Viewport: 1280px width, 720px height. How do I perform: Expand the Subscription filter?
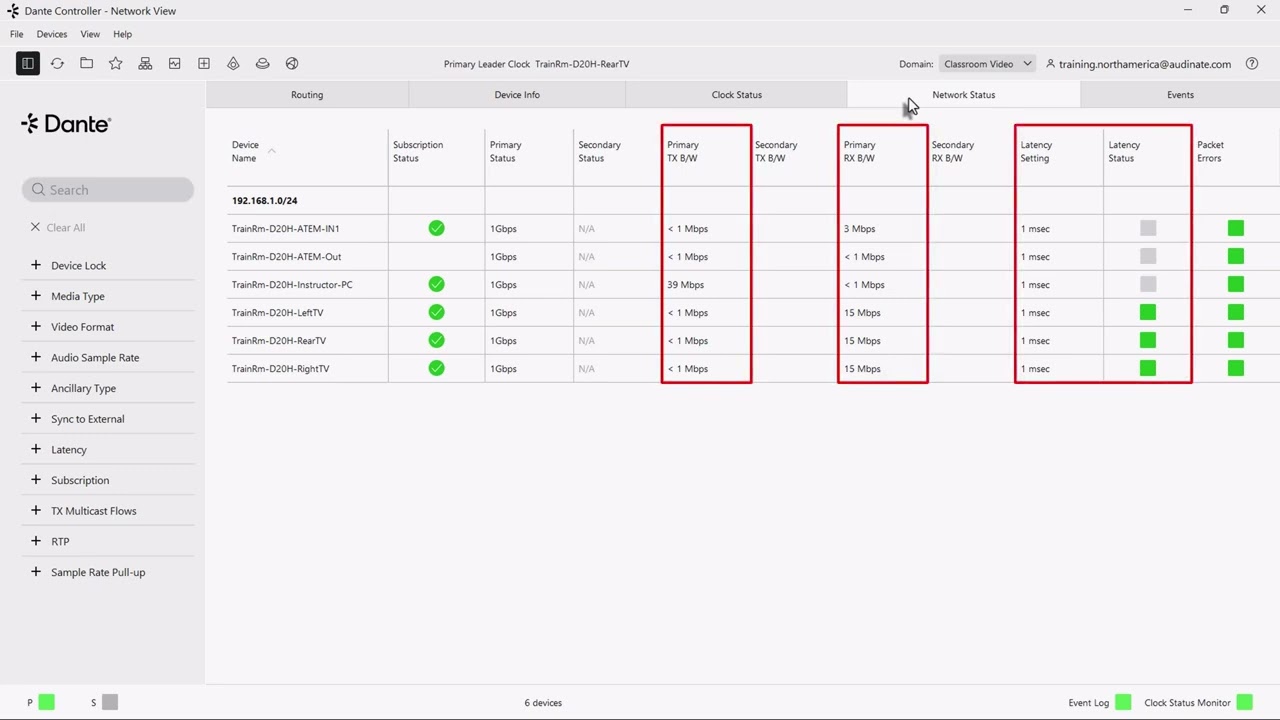click(x=36, y=480)
